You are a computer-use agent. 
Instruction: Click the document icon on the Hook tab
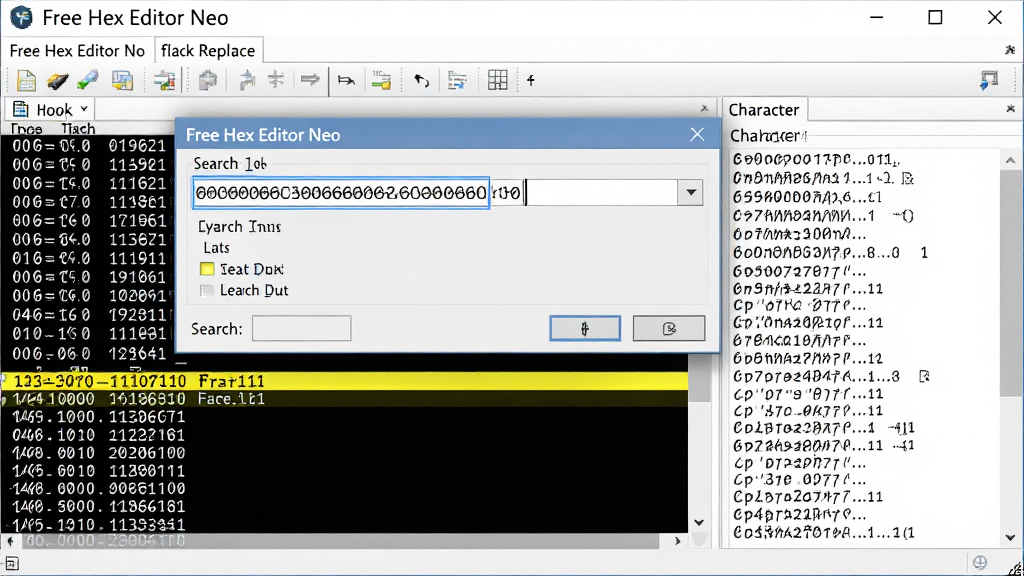(21, 109)
